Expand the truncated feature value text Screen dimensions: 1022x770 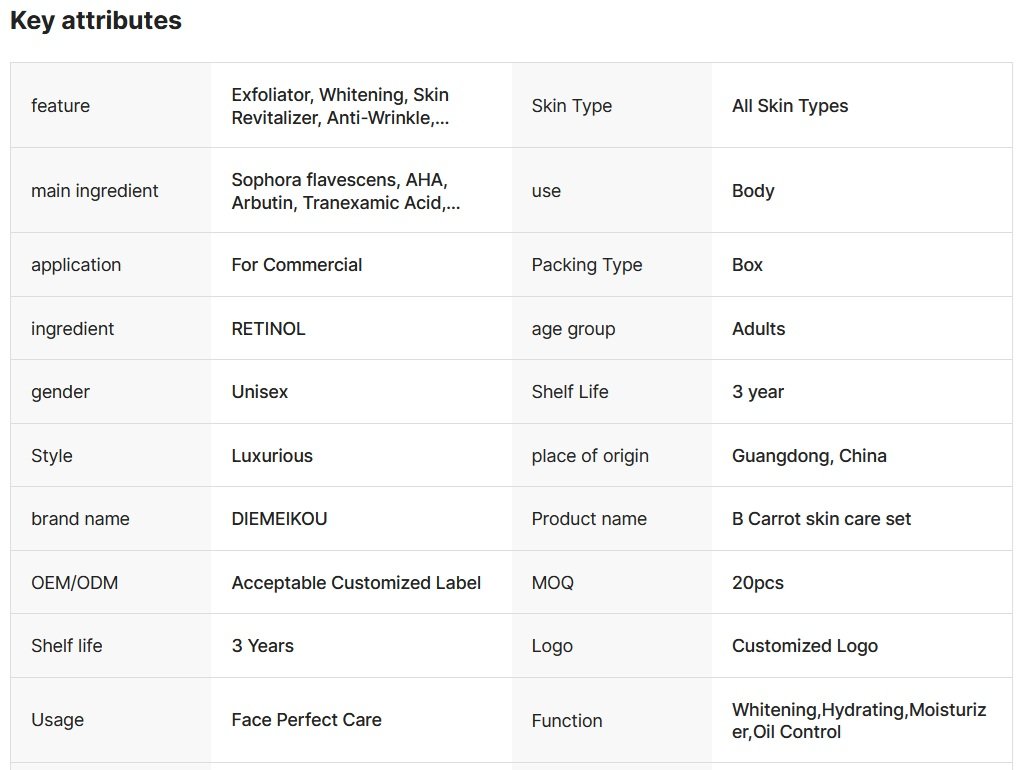point(340,106)
